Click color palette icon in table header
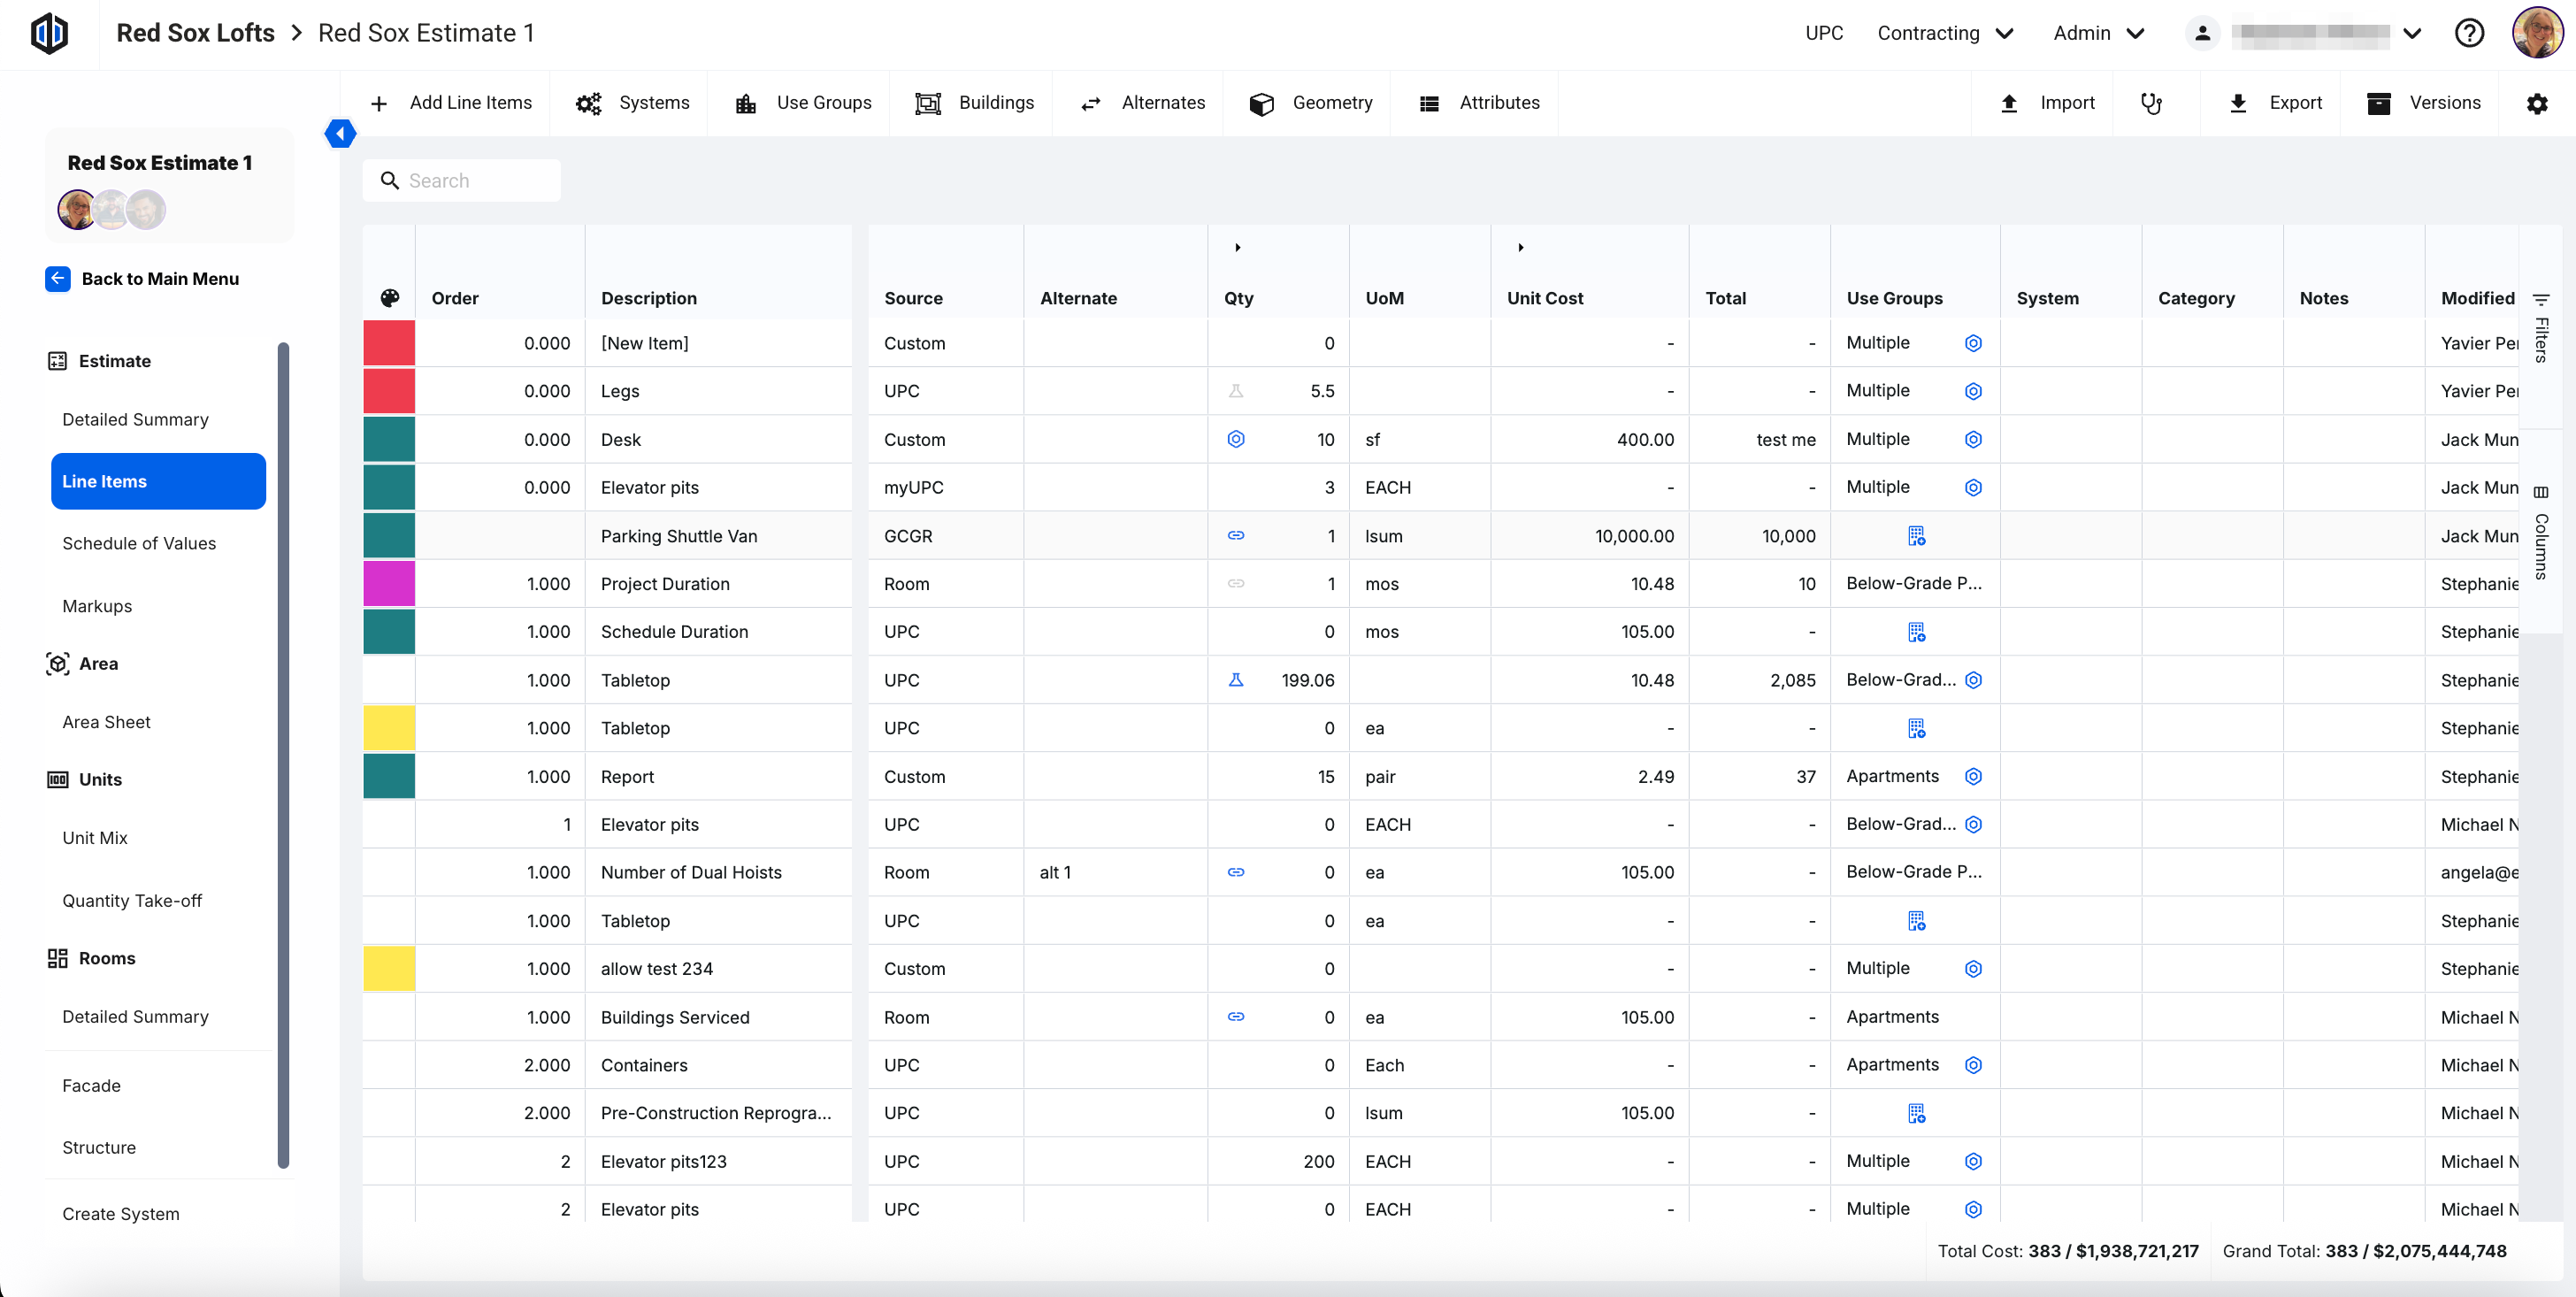This screenshot has width=2576, height=1297. click(x=390, y=297)
